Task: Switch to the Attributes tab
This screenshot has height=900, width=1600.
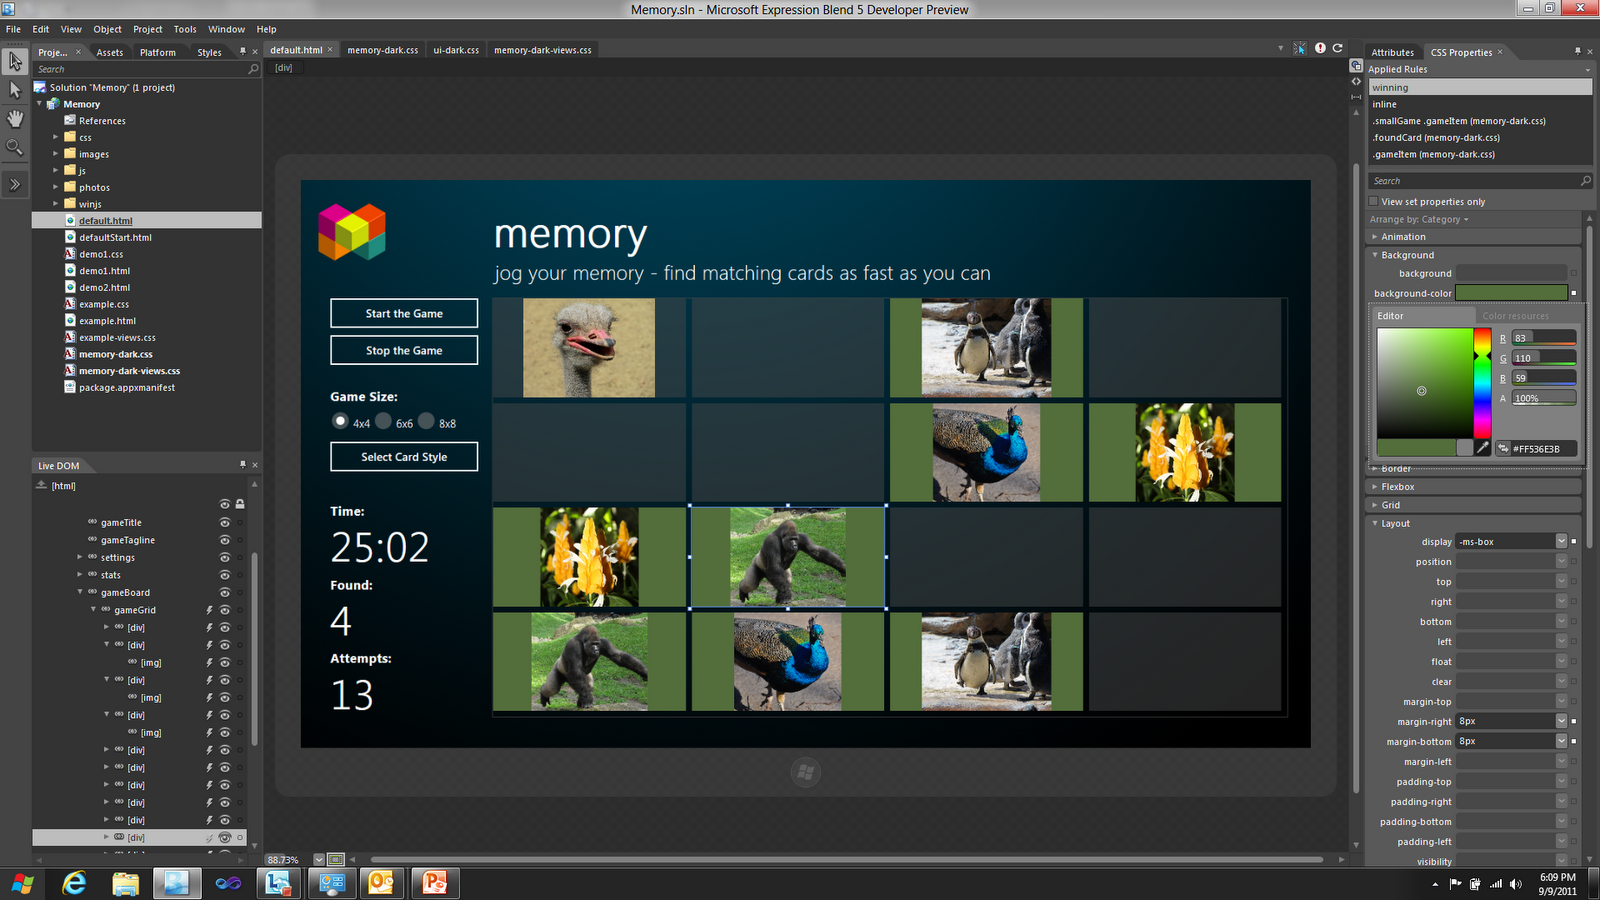Action: point(1393,52)
